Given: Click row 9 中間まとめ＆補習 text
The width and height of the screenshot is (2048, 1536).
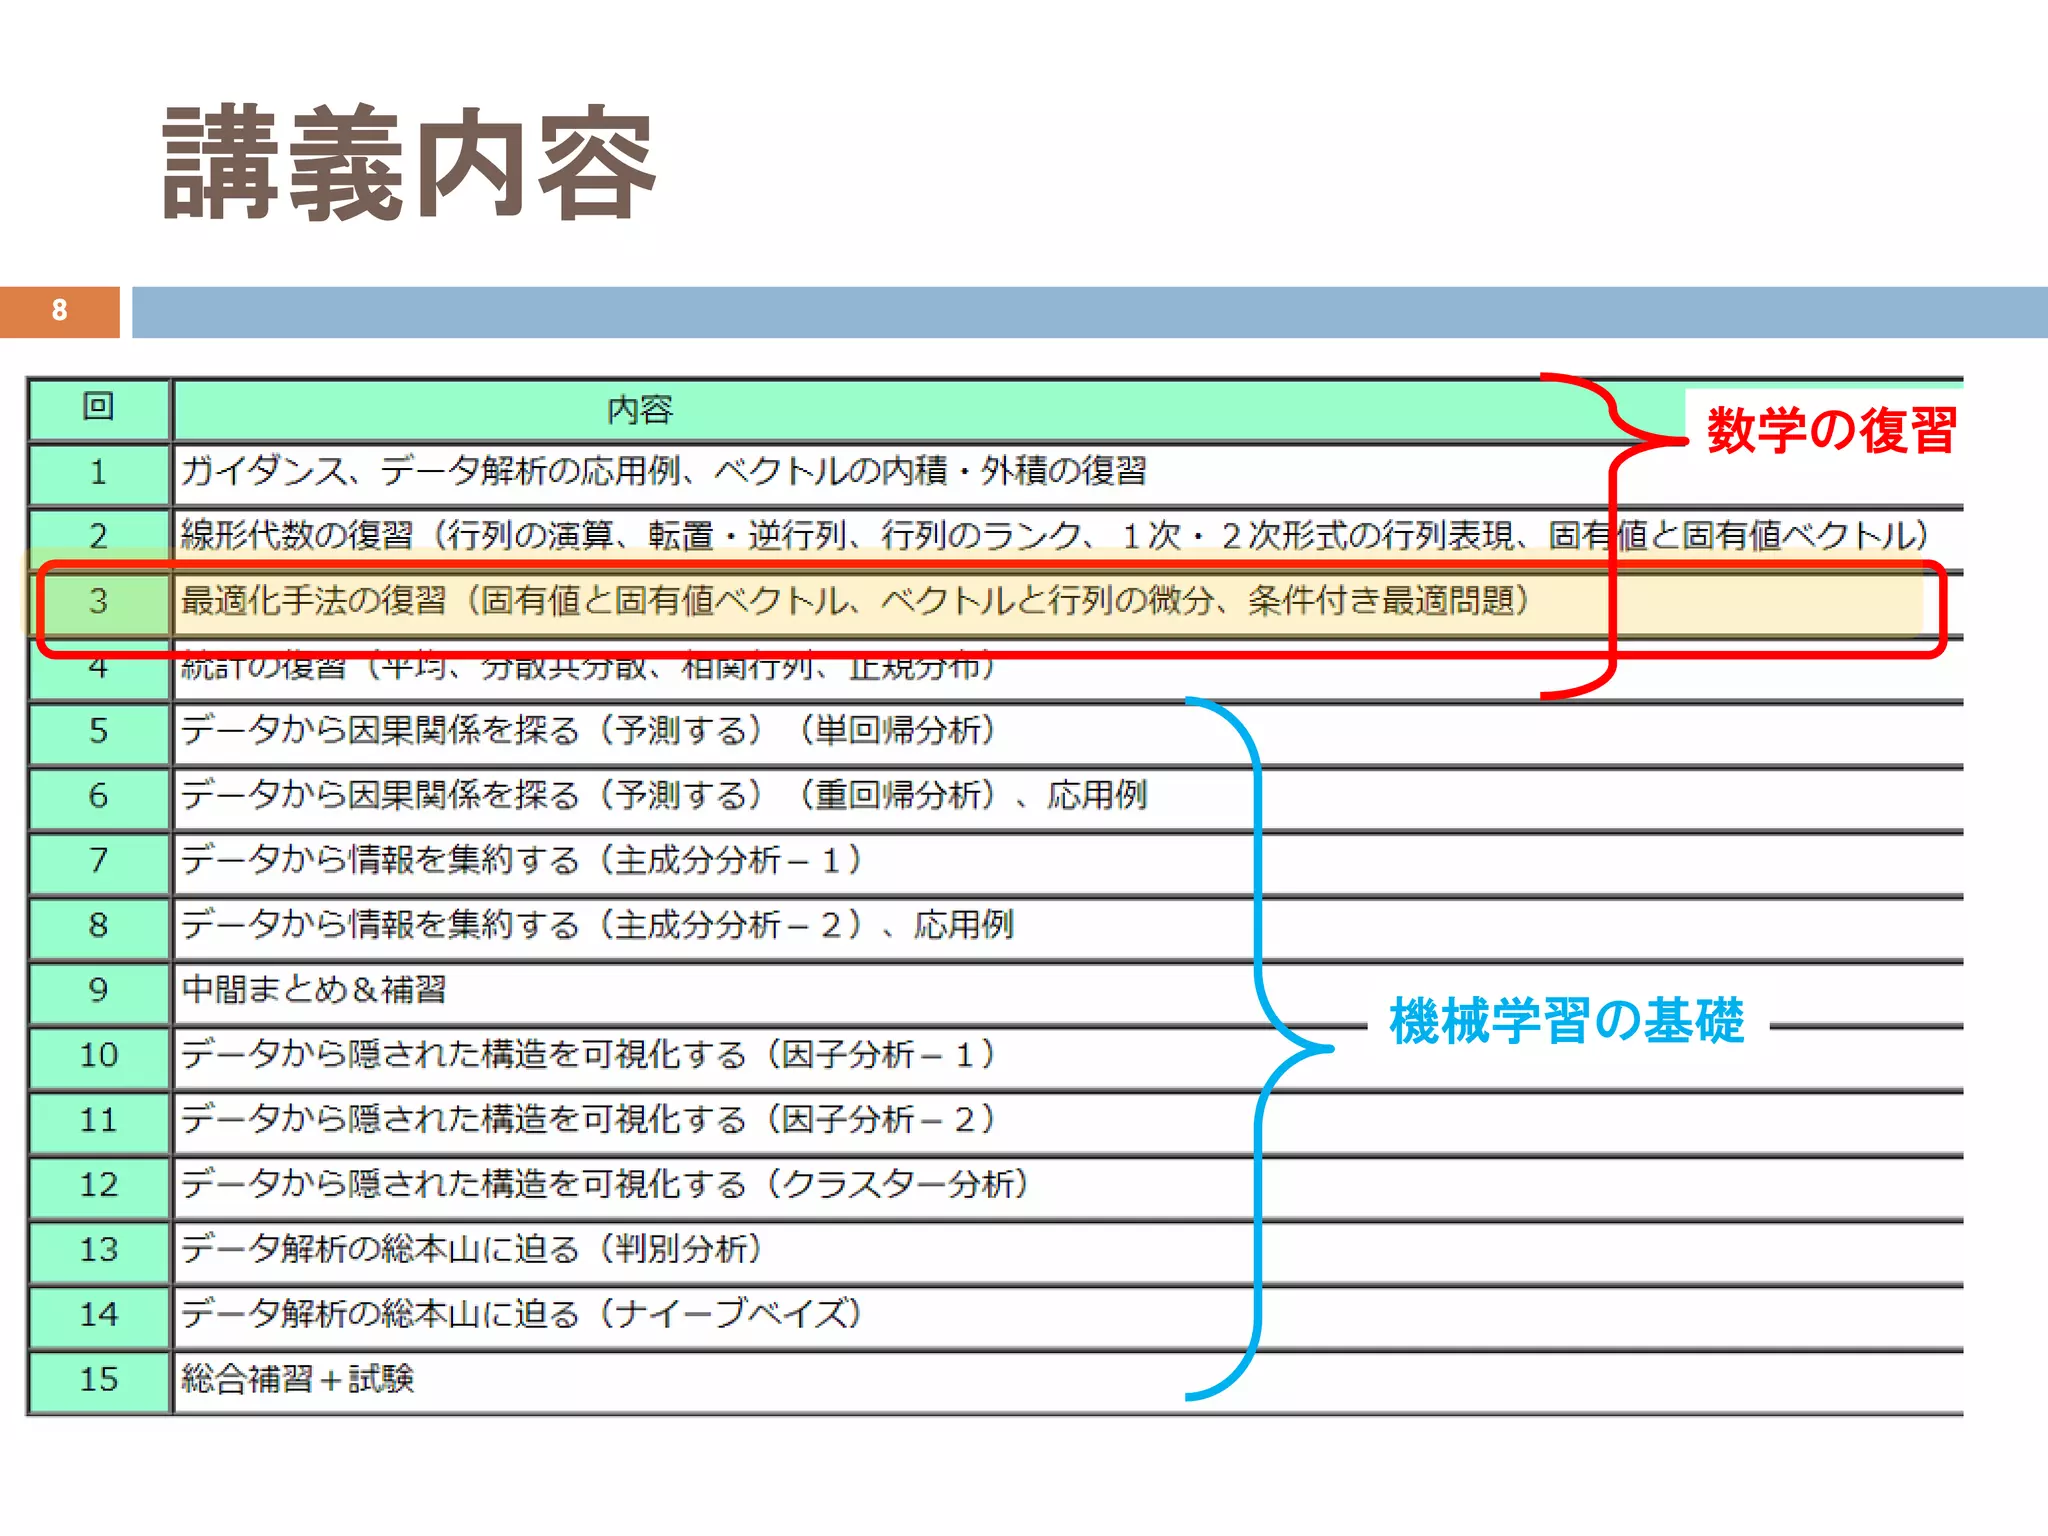Looking at the screenshot, I should click(x=314, y=990).
